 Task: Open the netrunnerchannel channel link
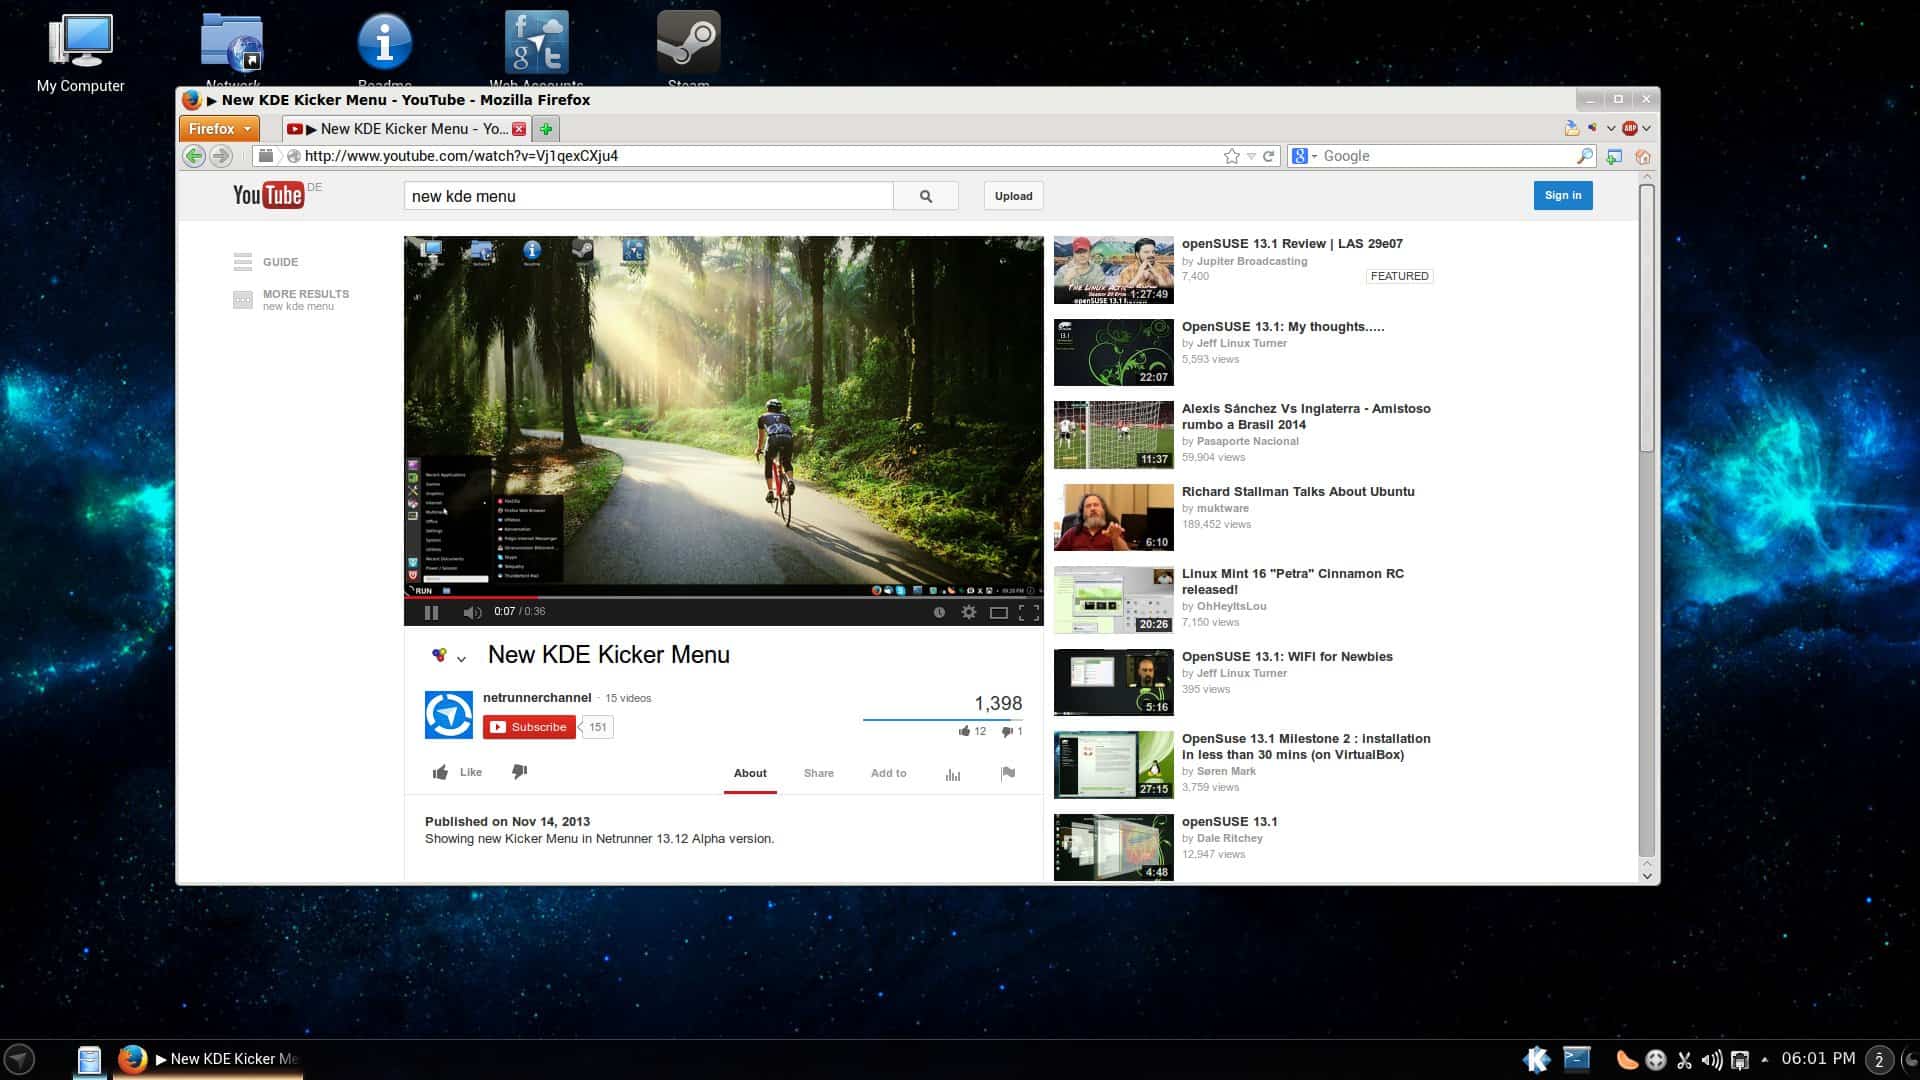pos(537,697)
